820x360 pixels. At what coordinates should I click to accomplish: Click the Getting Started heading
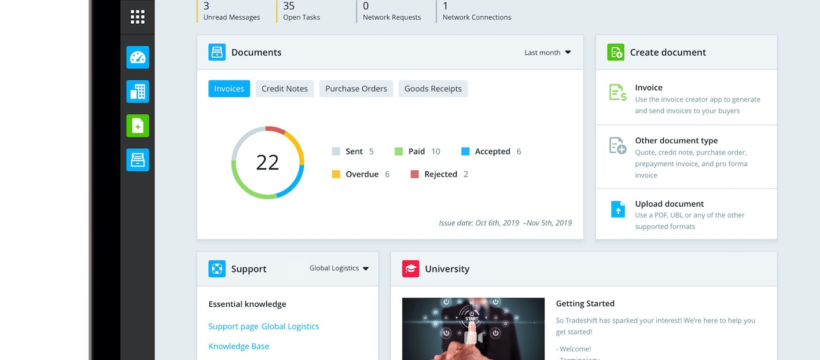585,303
